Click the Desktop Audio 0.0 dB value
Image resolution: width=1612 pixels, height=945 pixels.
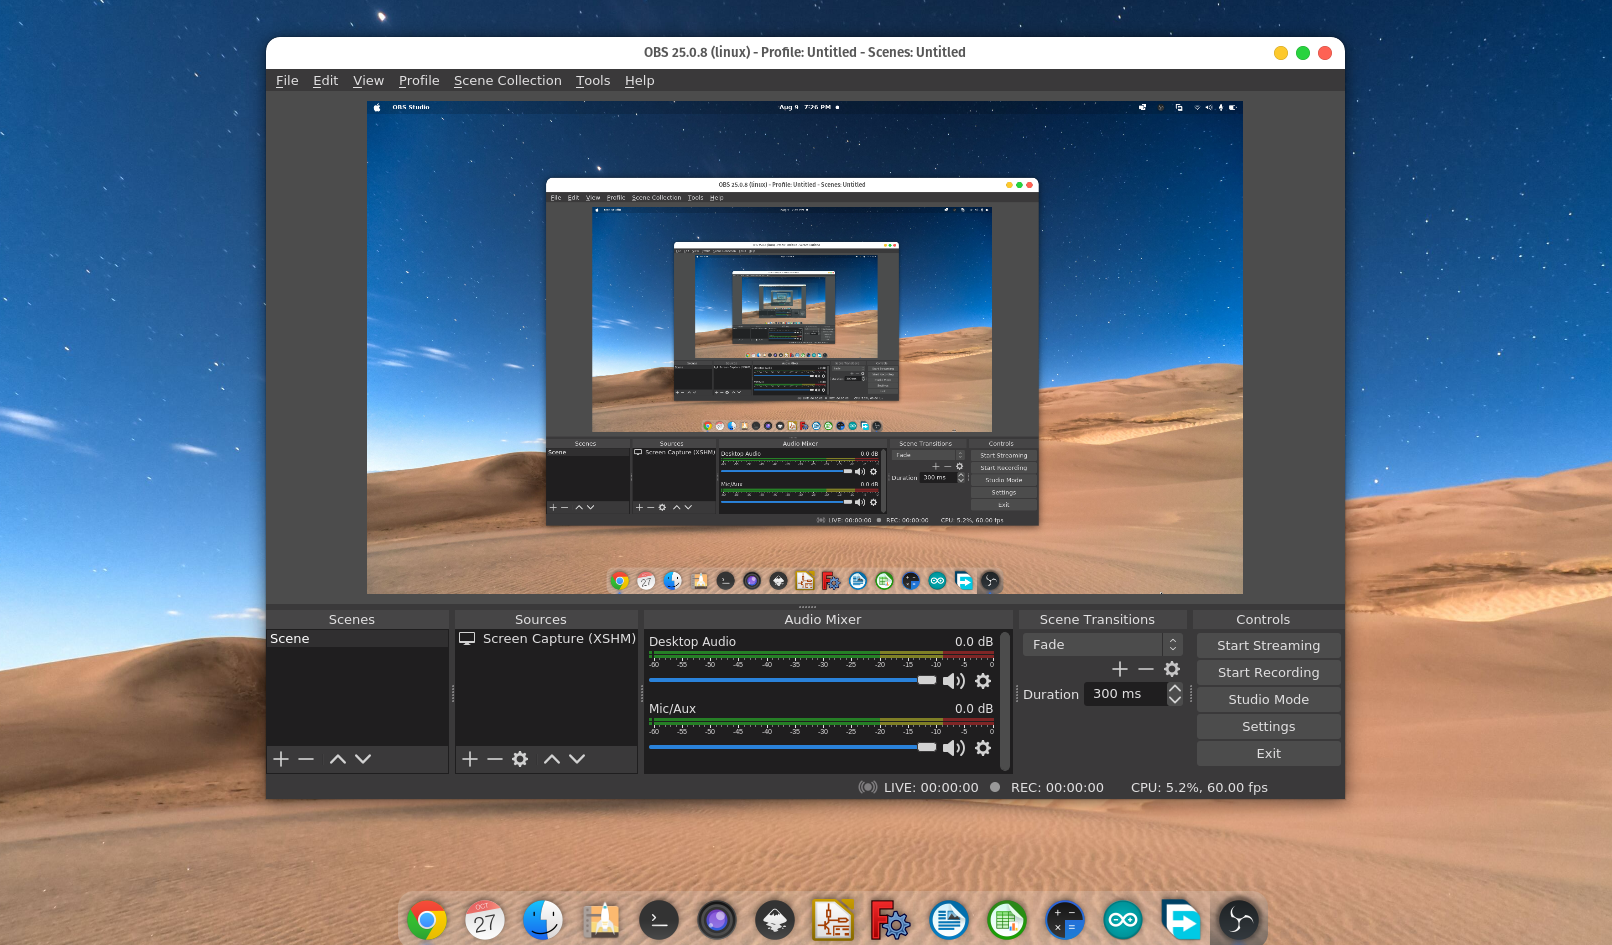(x=974, y=642)
